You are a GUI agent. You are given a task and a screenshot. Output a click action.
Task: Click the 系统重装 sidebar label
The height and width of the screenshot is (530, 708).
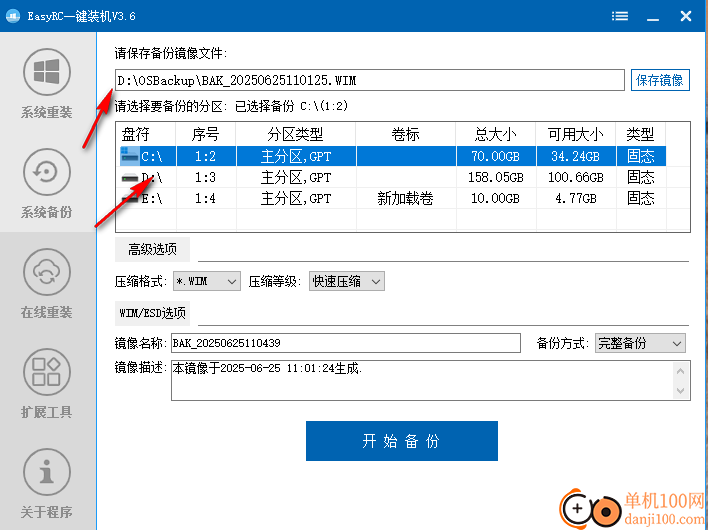click(x=47, y=112)
